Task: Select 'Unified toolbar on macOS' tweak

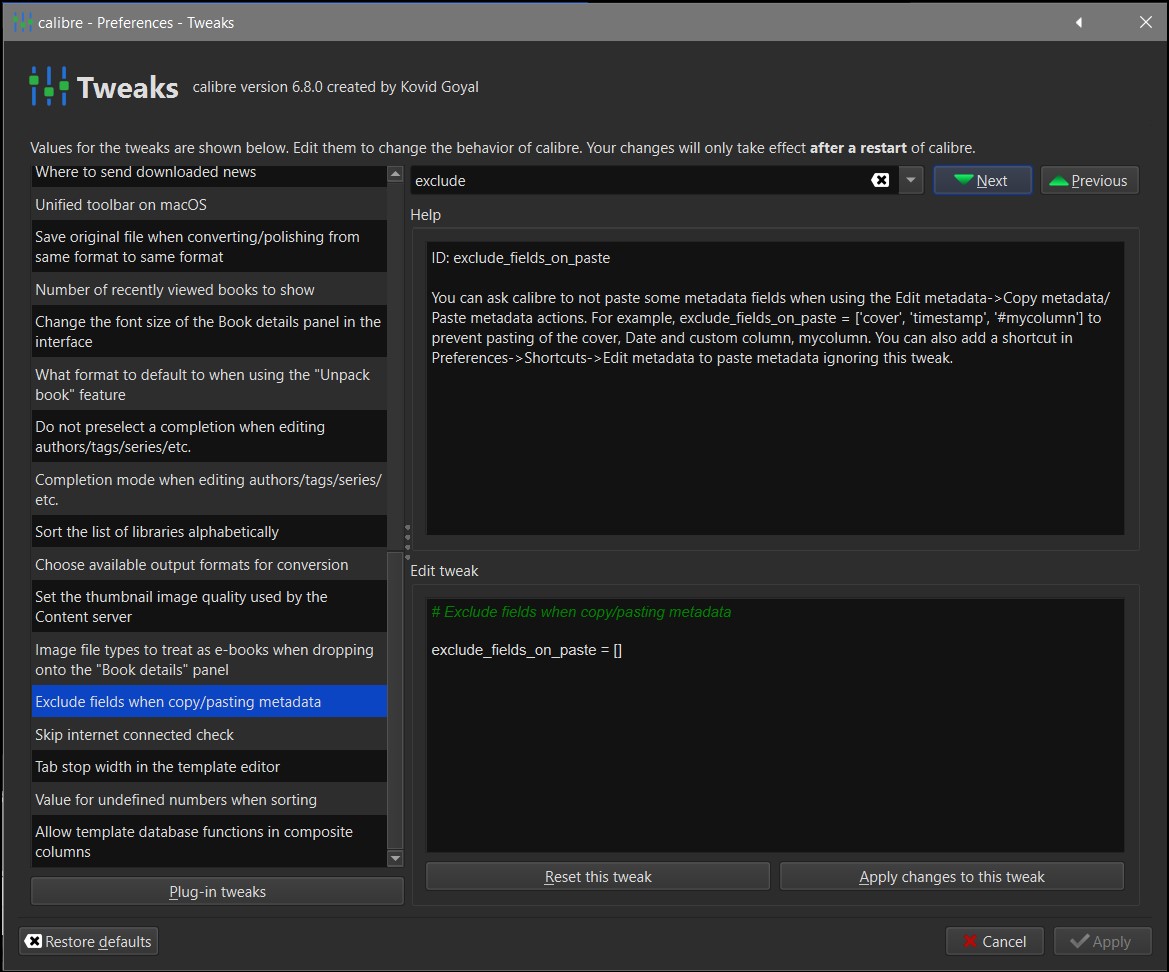Action: click(209, 204)
